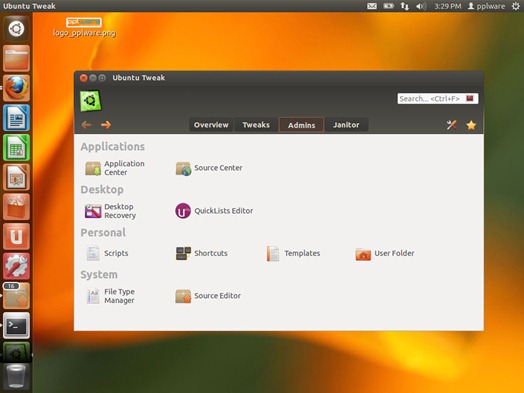Screen dimensions: 524x393
Task: Open Application Center icon
Action: pos(93,168)
